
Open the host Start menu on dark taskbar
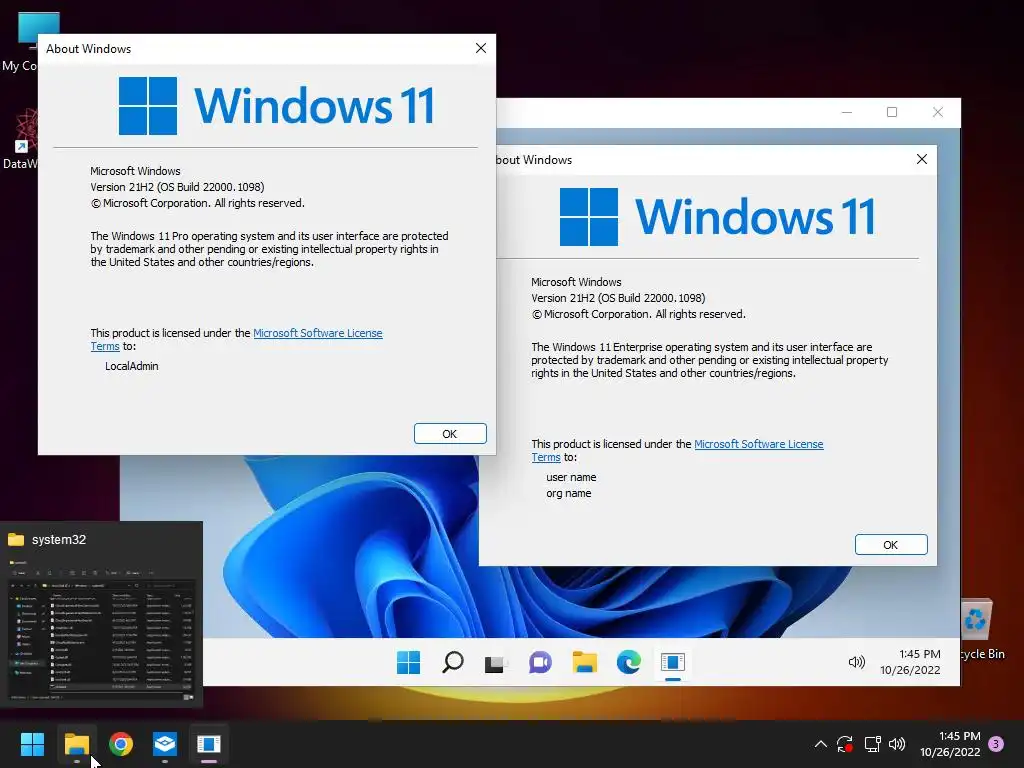tap(32, 744)
